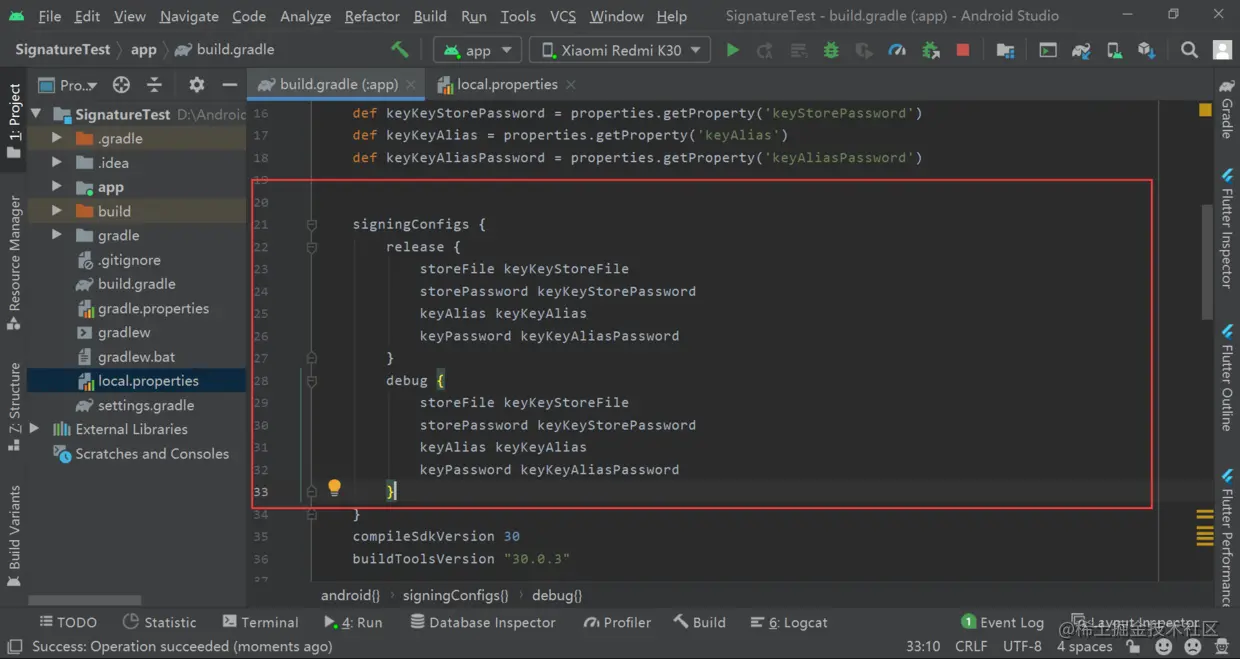Expand the .idea folder
Screen dimensions: 1240x659
57,162
